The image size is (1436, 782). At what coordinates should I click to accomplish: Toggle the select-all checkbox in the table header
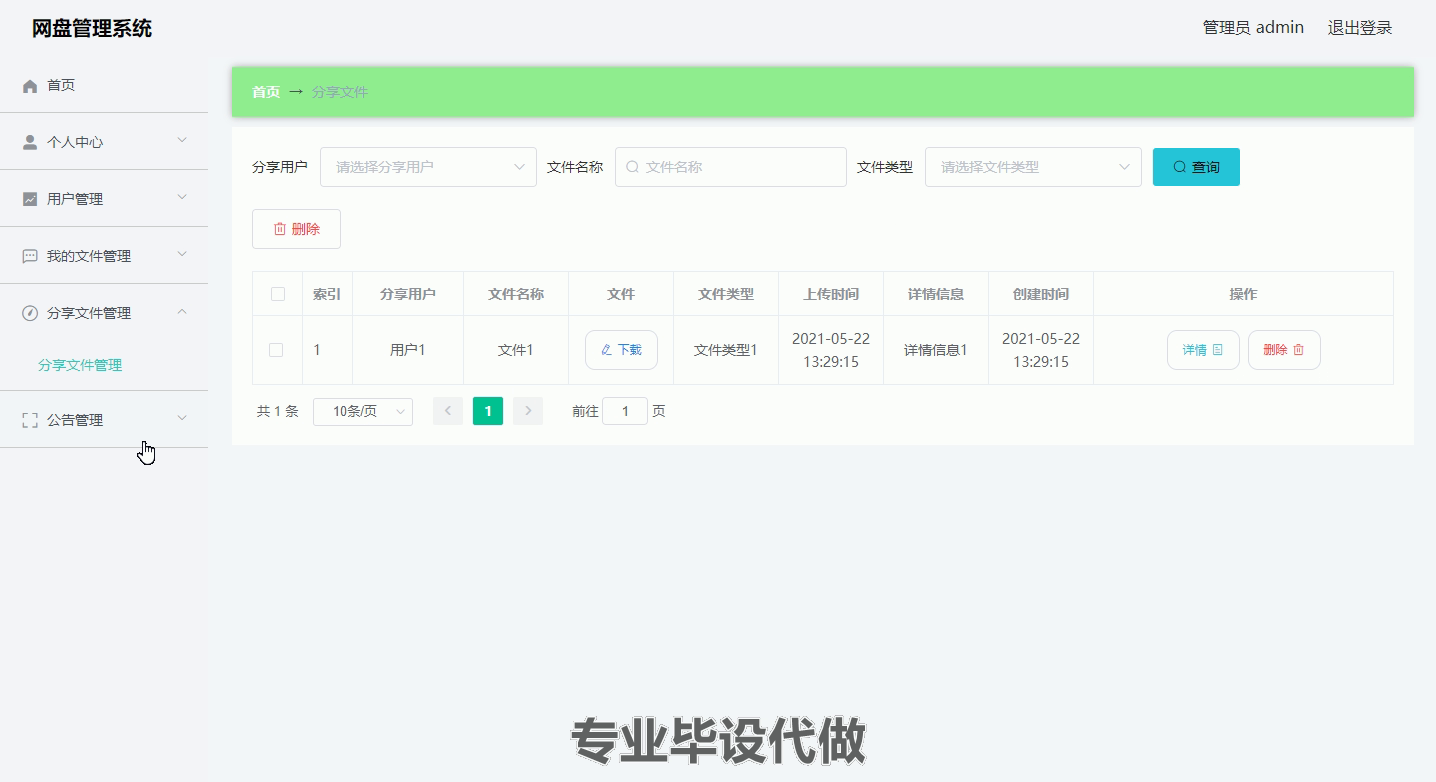point(278,294)
